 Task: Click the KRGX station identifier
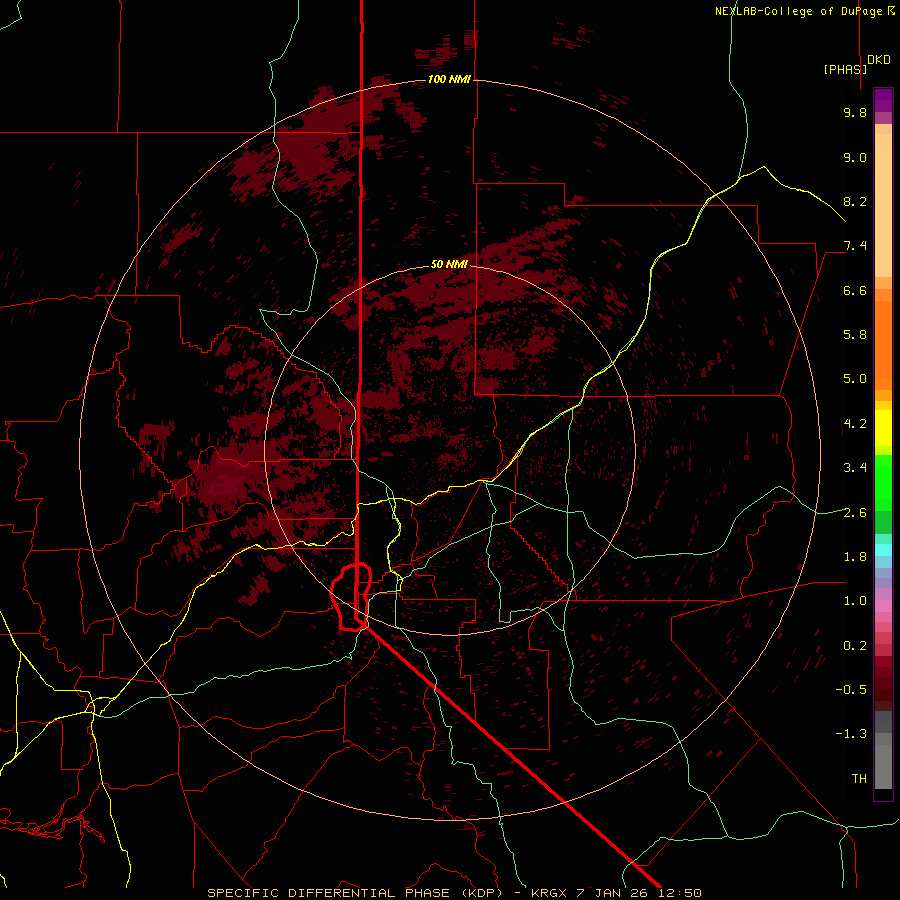click(x=550, y=893)
